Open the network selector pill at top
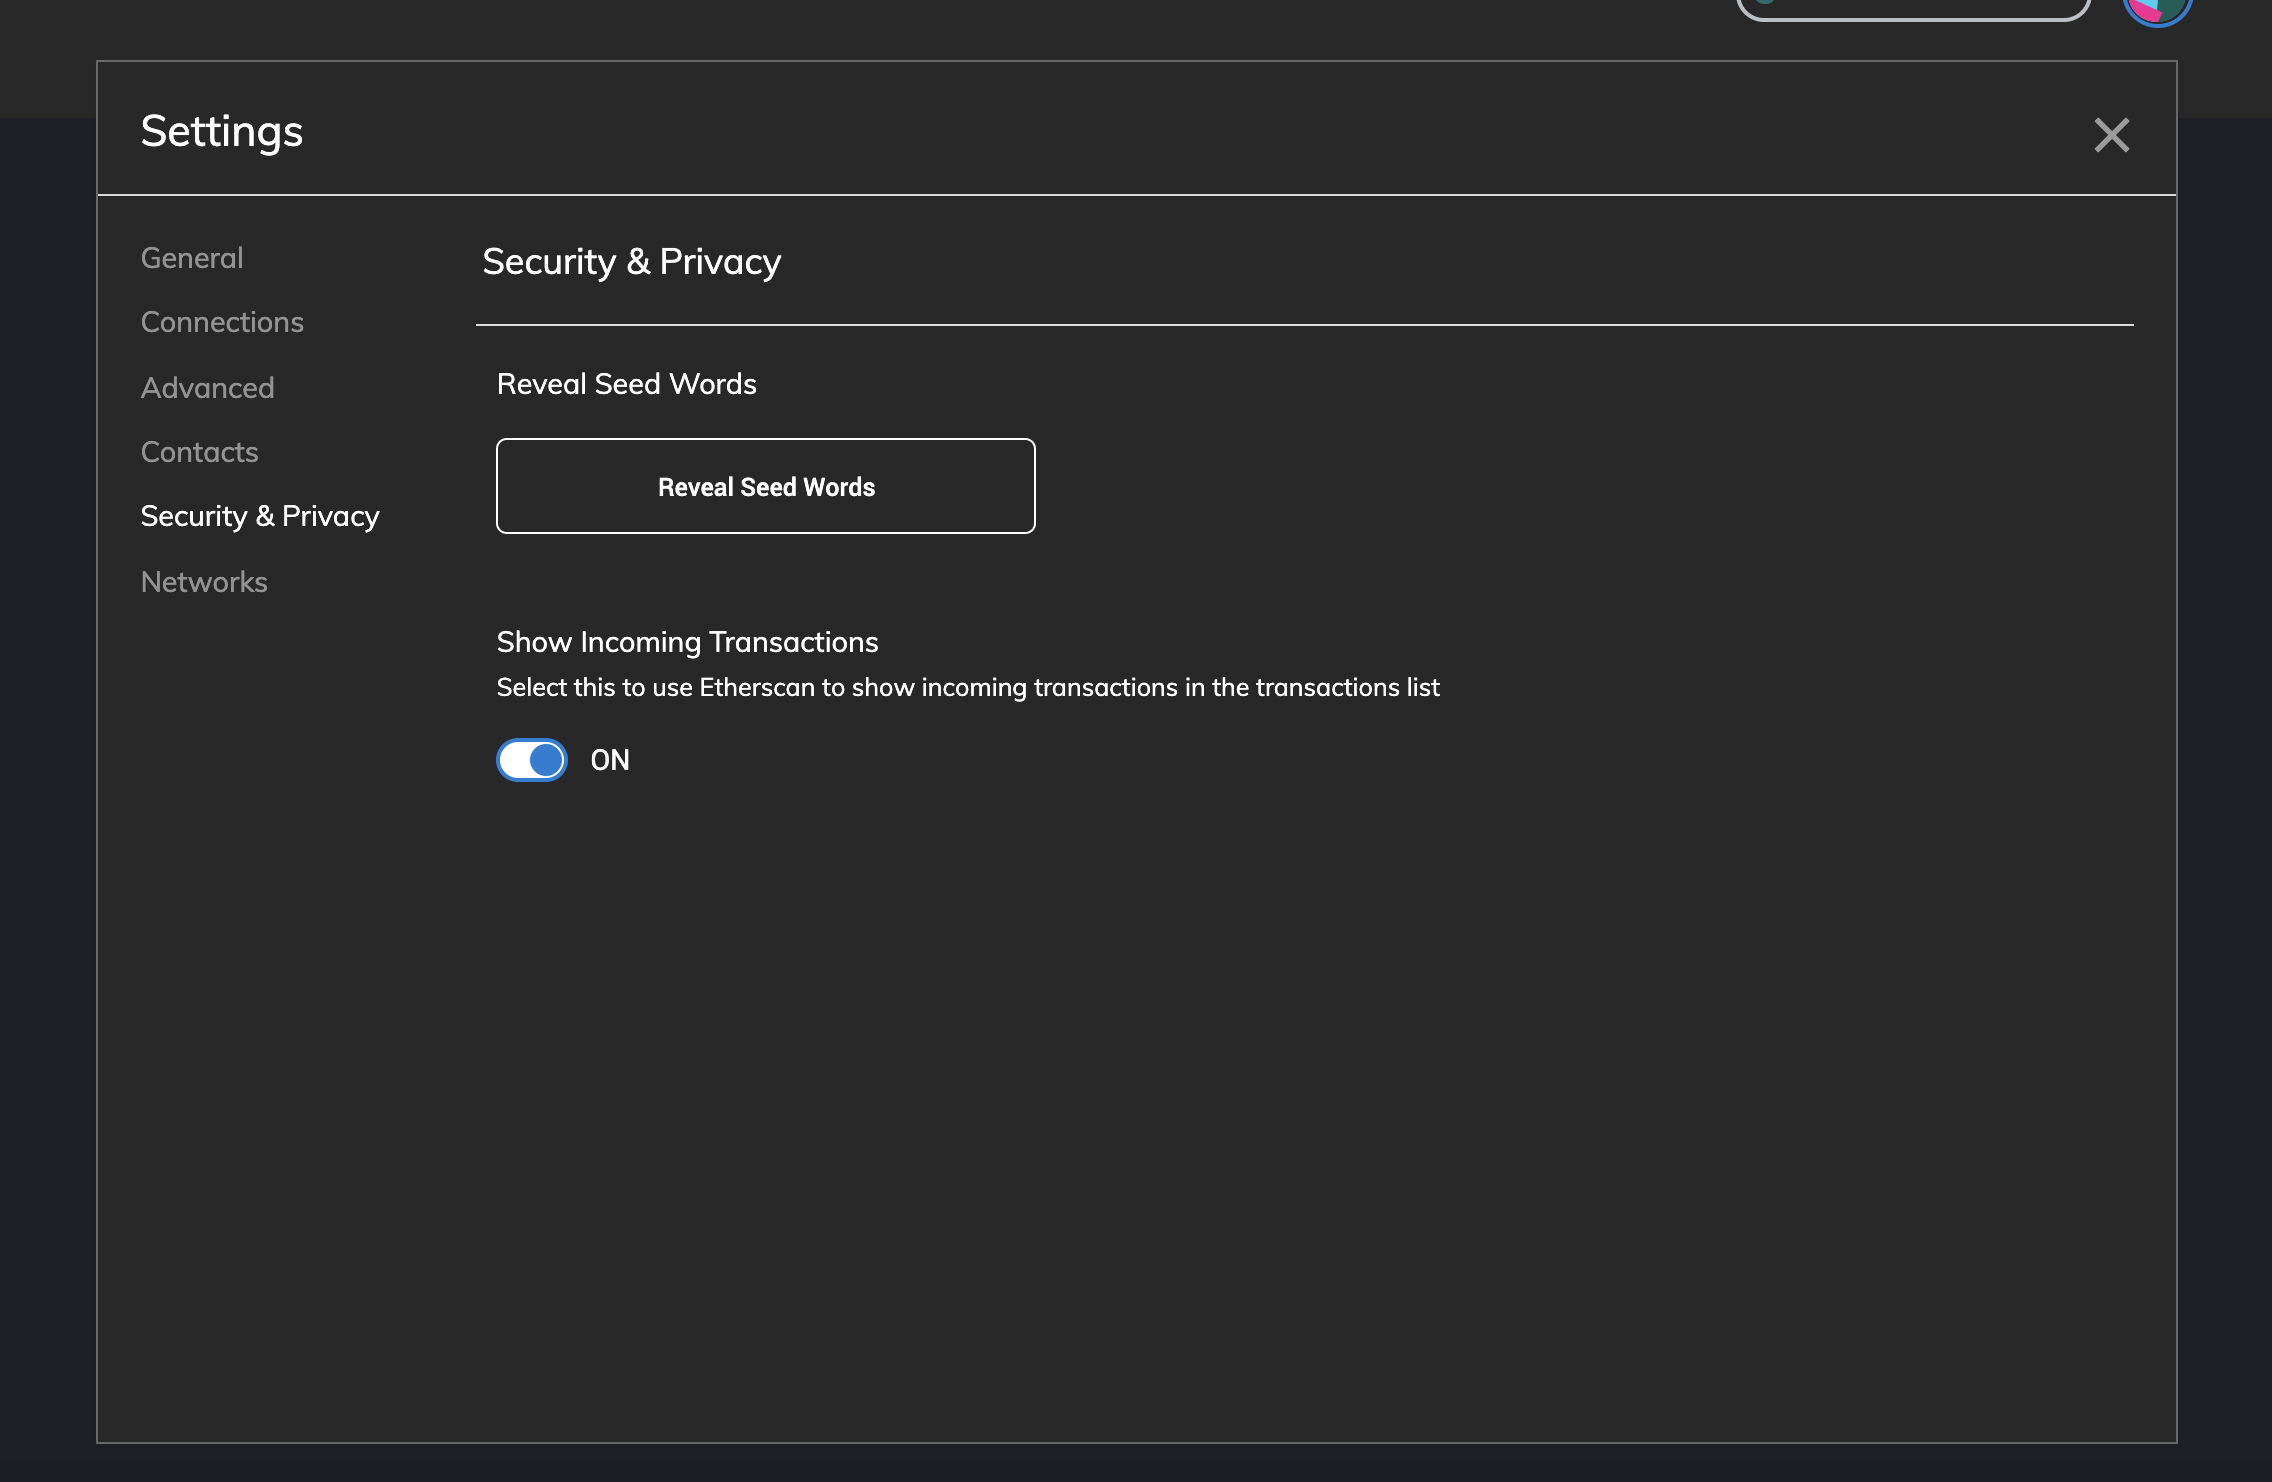Screen dimensions: 2272x1482 coord(1912,9)
